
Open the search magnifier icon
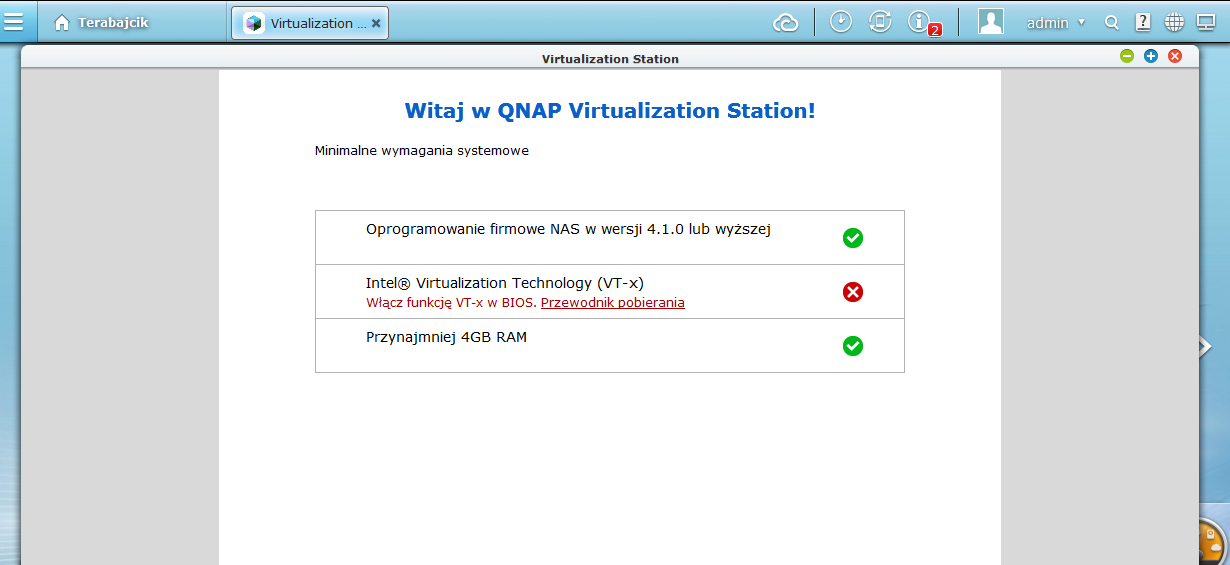[x=1111, y=22]
